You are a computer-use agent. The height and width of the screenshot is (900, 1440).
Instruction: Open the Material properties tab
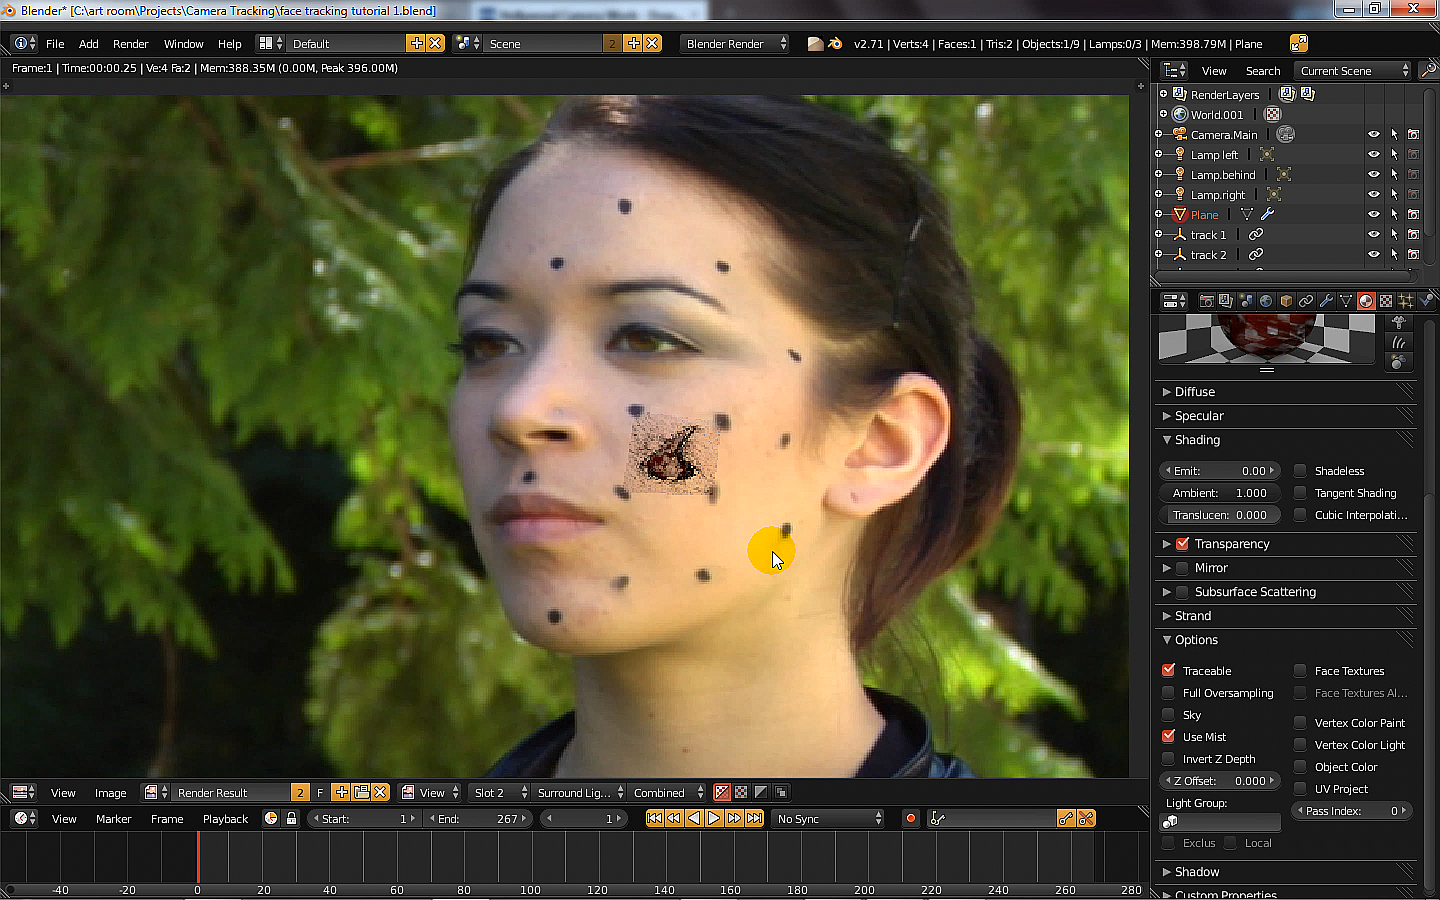pyautogui.click(x=1366, y=301)
